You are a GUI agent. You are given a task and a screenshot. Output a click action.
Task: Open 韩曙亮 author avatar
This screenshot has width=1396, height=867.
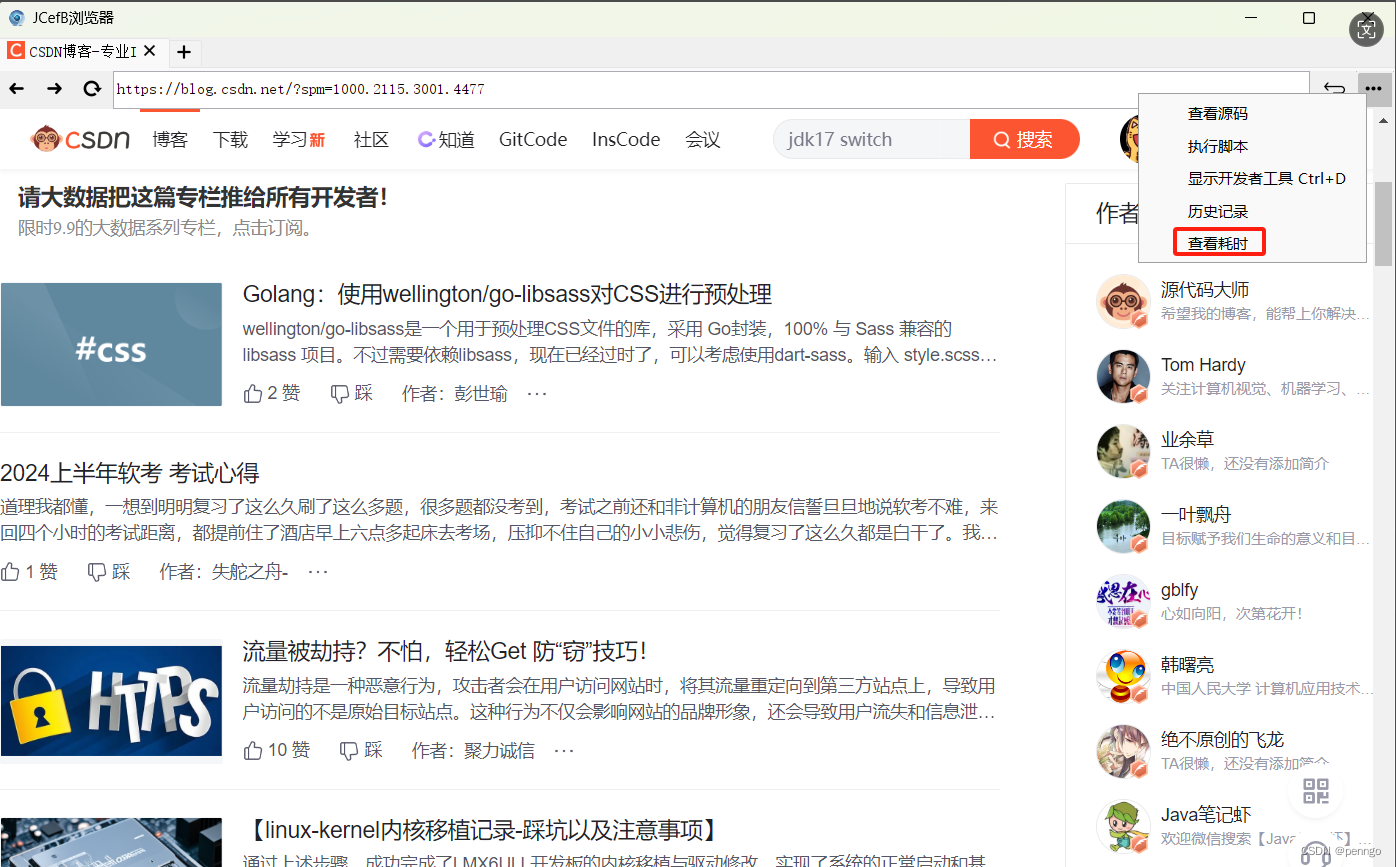pos(1123,676)
